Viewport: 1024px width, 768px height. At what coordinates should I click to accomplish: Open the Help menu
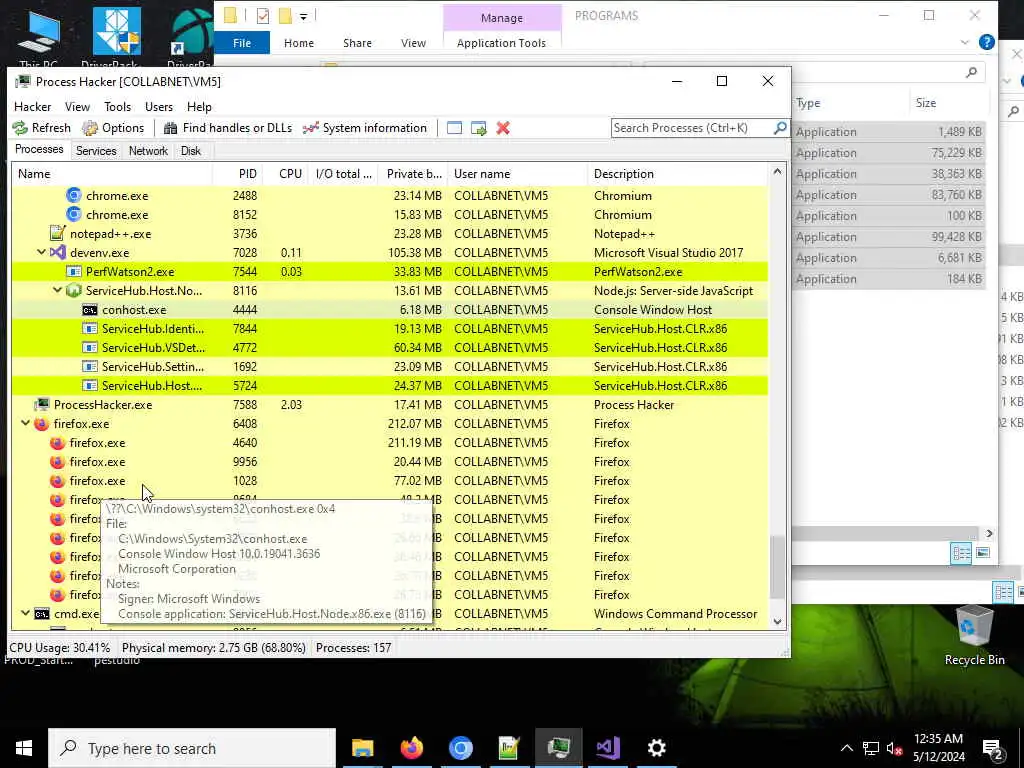coord(199,106)
